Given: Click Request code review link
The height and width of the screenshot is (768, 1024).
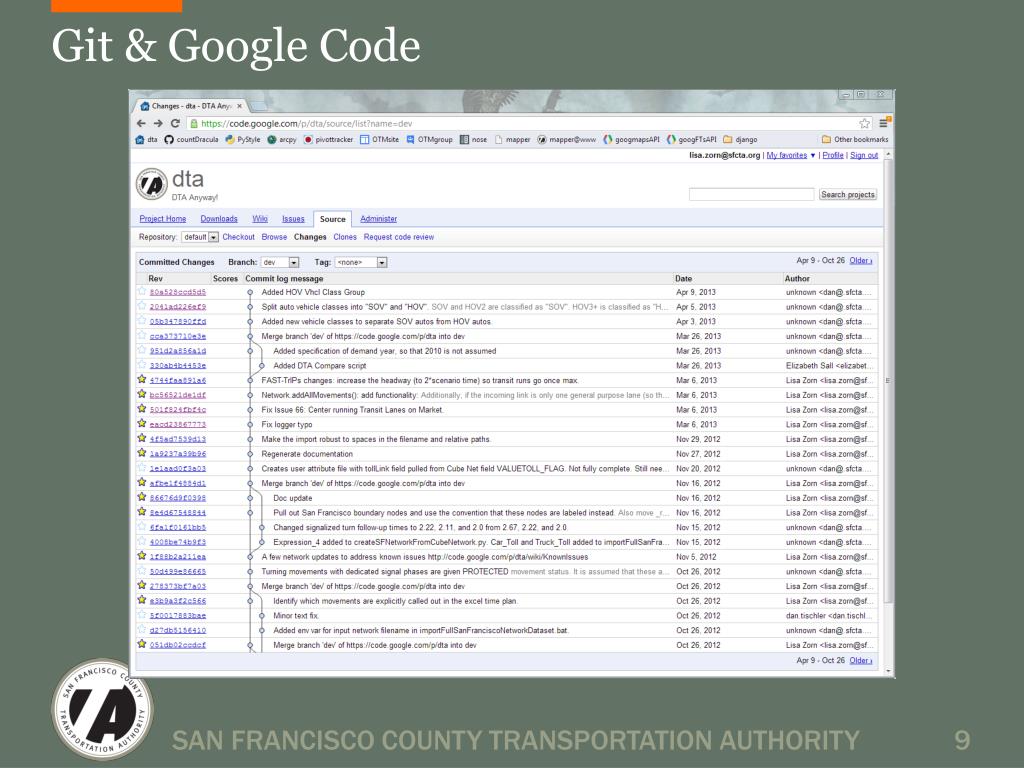Looking at the screenshot, I should 398,237.
